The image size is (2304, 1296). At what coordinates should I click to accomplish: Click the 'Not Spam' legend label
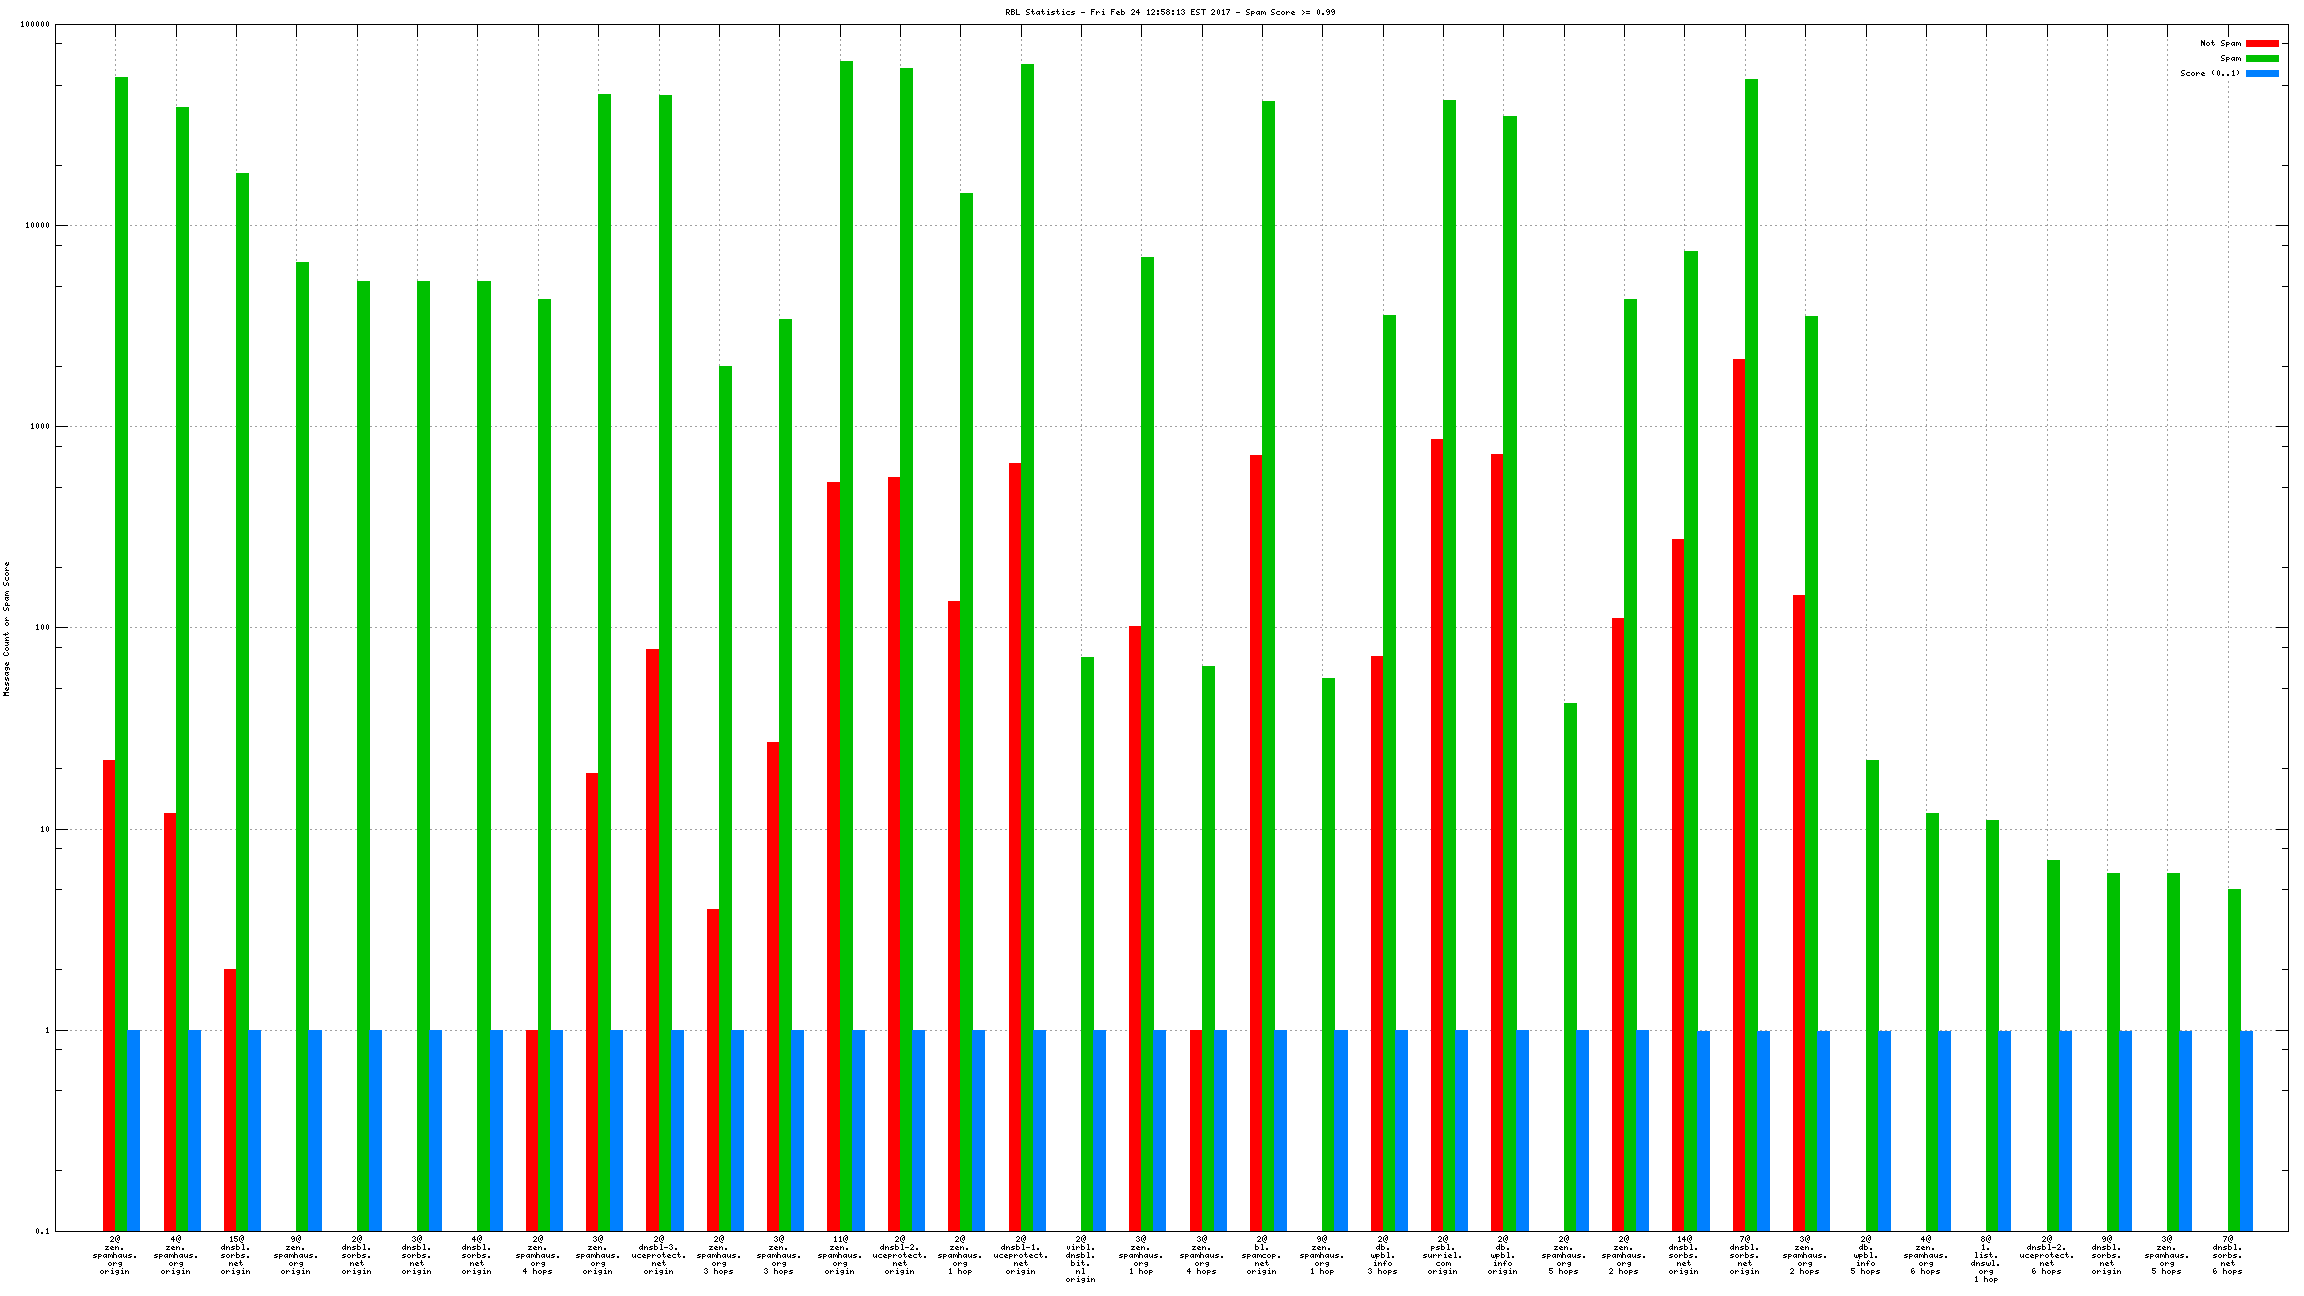click(2220, 44)
